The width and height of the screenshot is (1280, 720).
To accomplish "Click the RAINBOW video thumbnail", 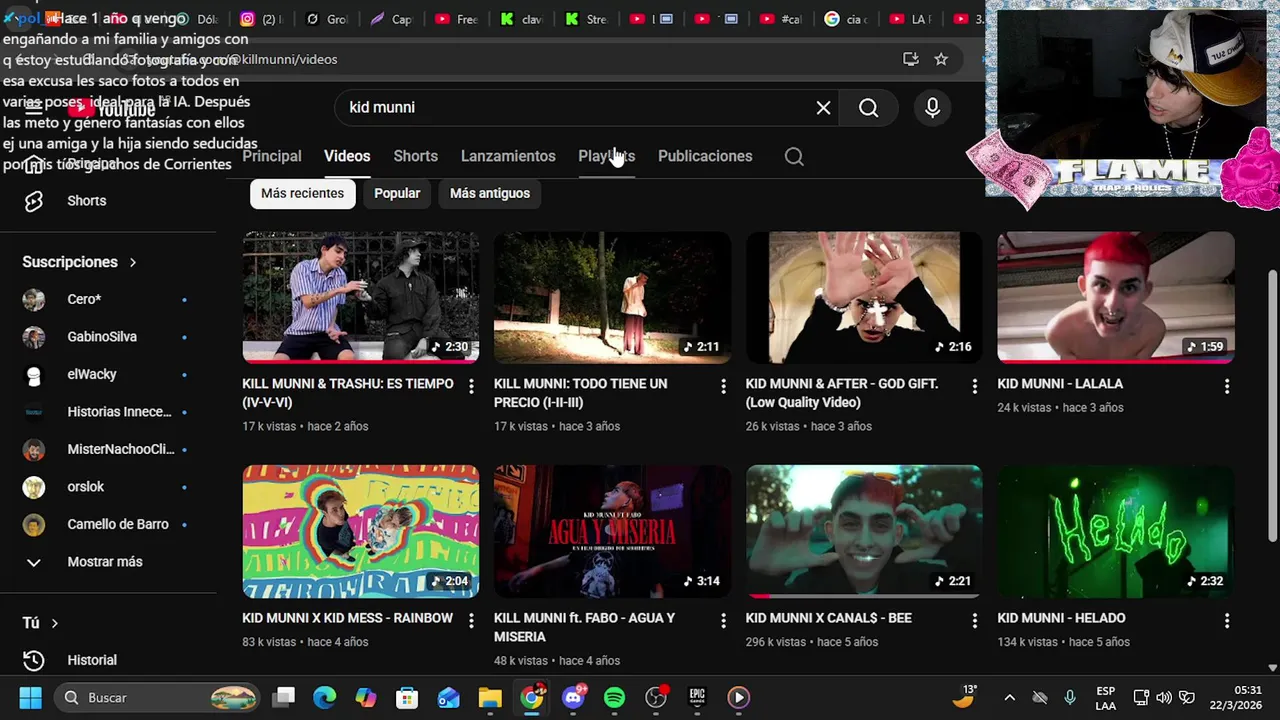I will [x=361, y=531].
